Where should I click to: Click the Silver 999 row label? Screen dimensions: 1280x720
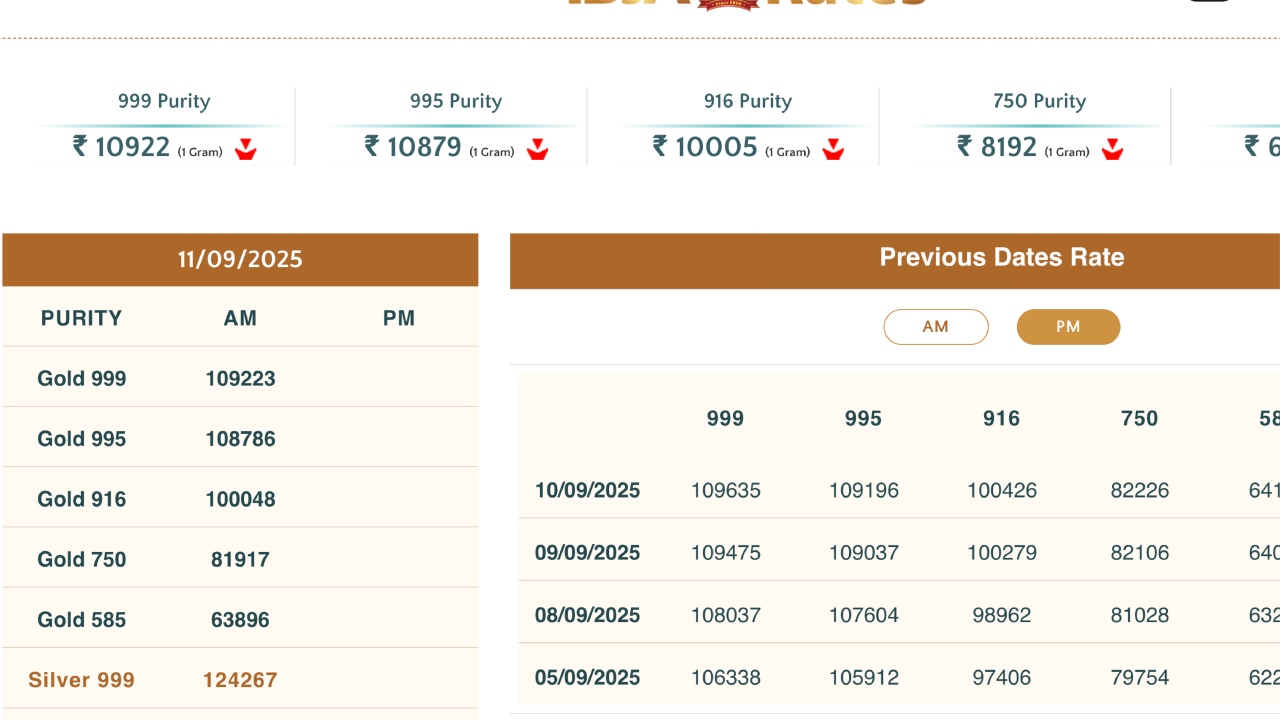[x=81, y=681]
